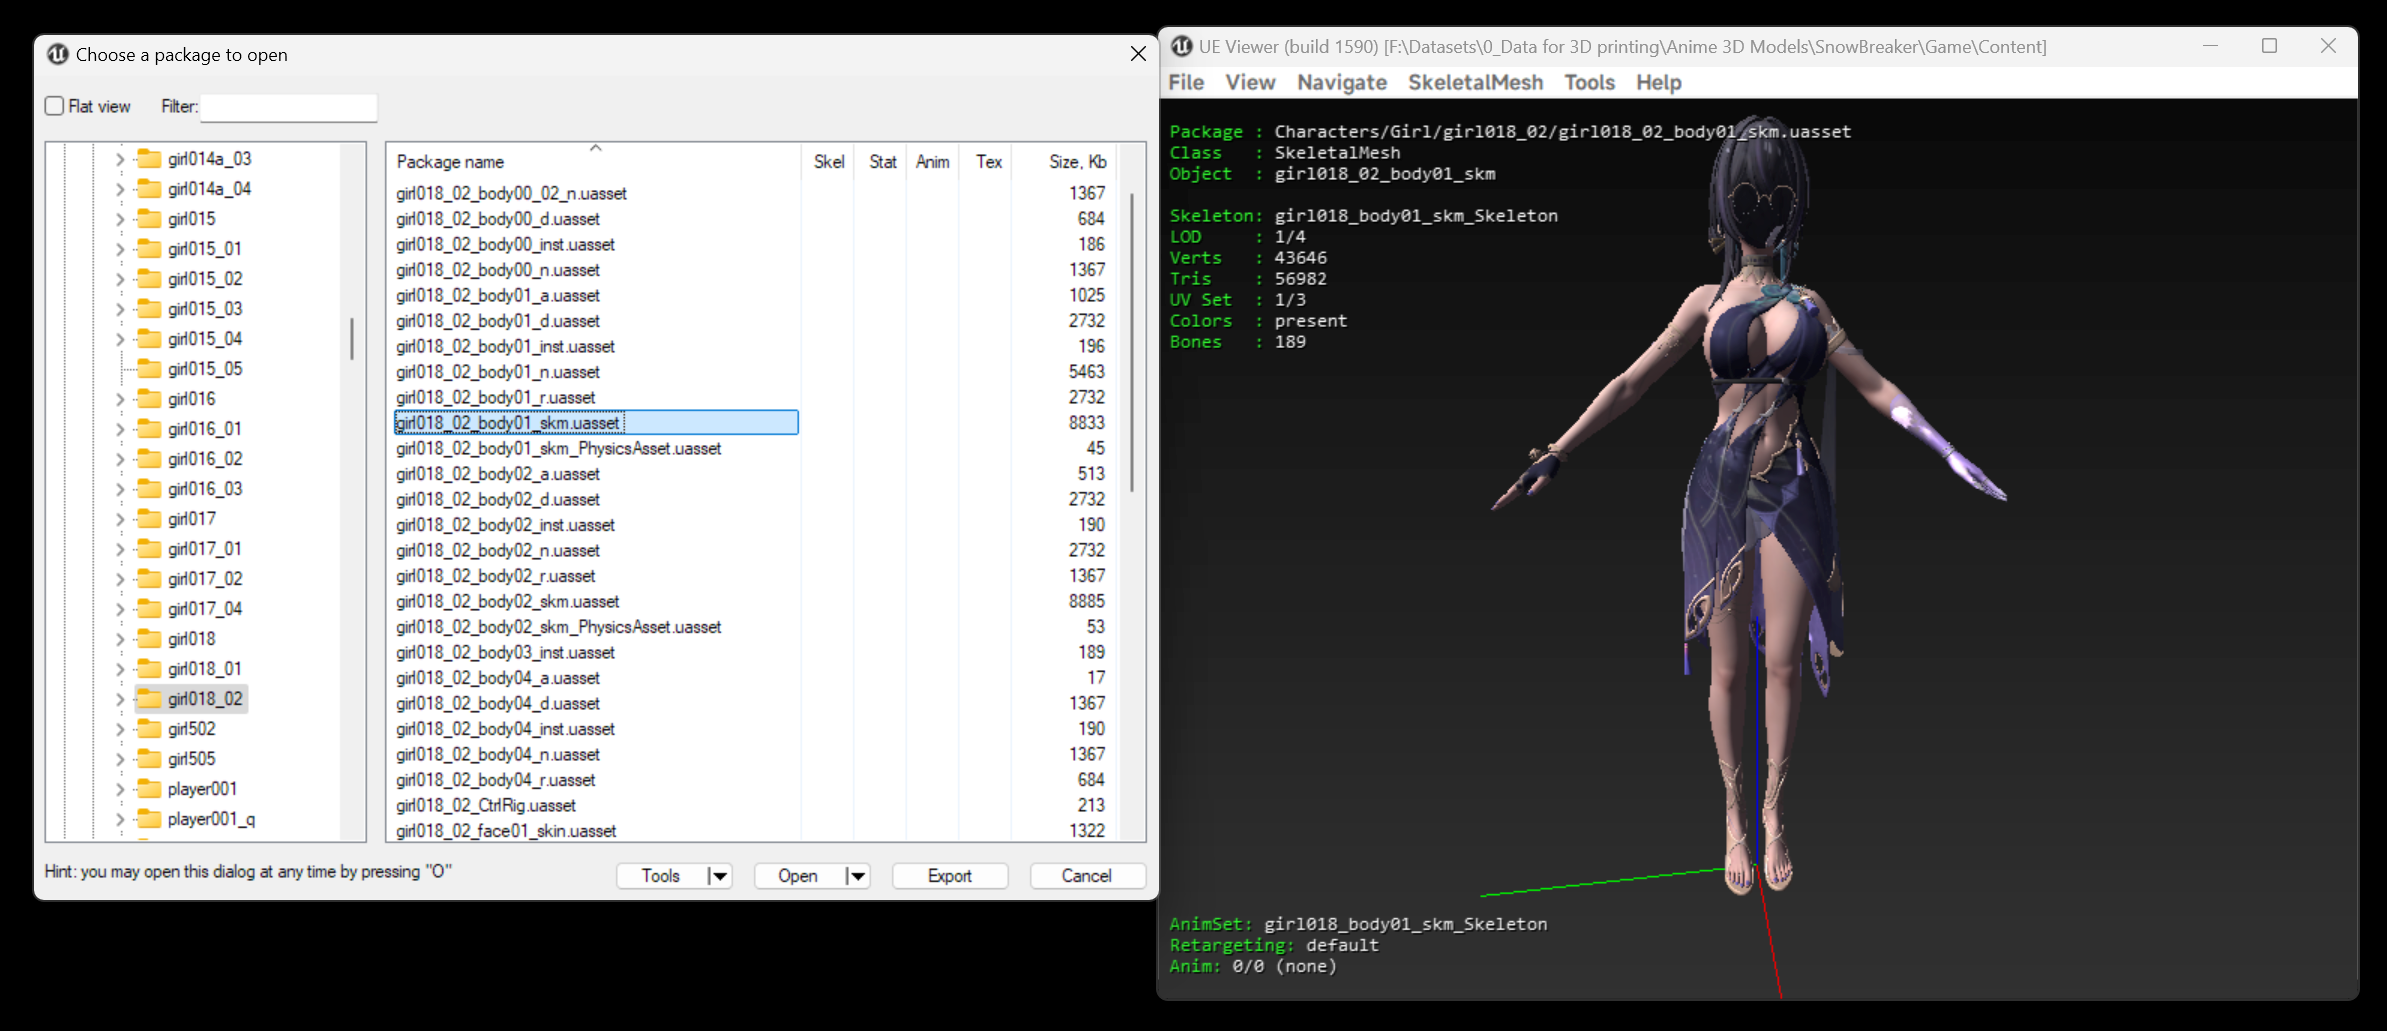Select girl018_02_CtrlRig.uasset row

pyautogui.click(x=596, y=805)
